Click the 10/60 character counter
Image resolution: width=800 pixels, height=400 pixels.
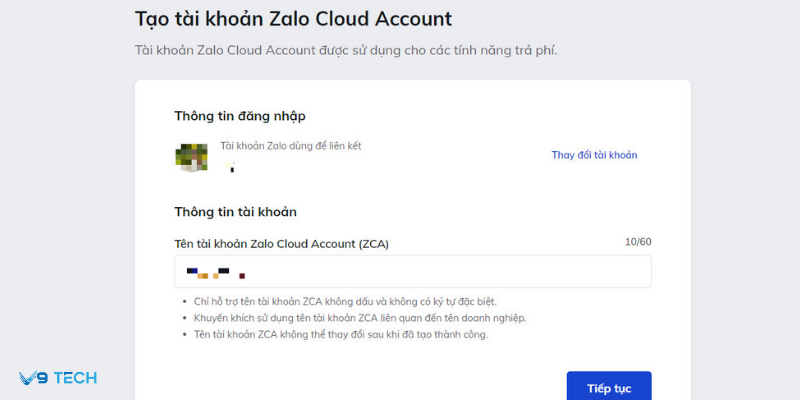(x=638, y=242)
